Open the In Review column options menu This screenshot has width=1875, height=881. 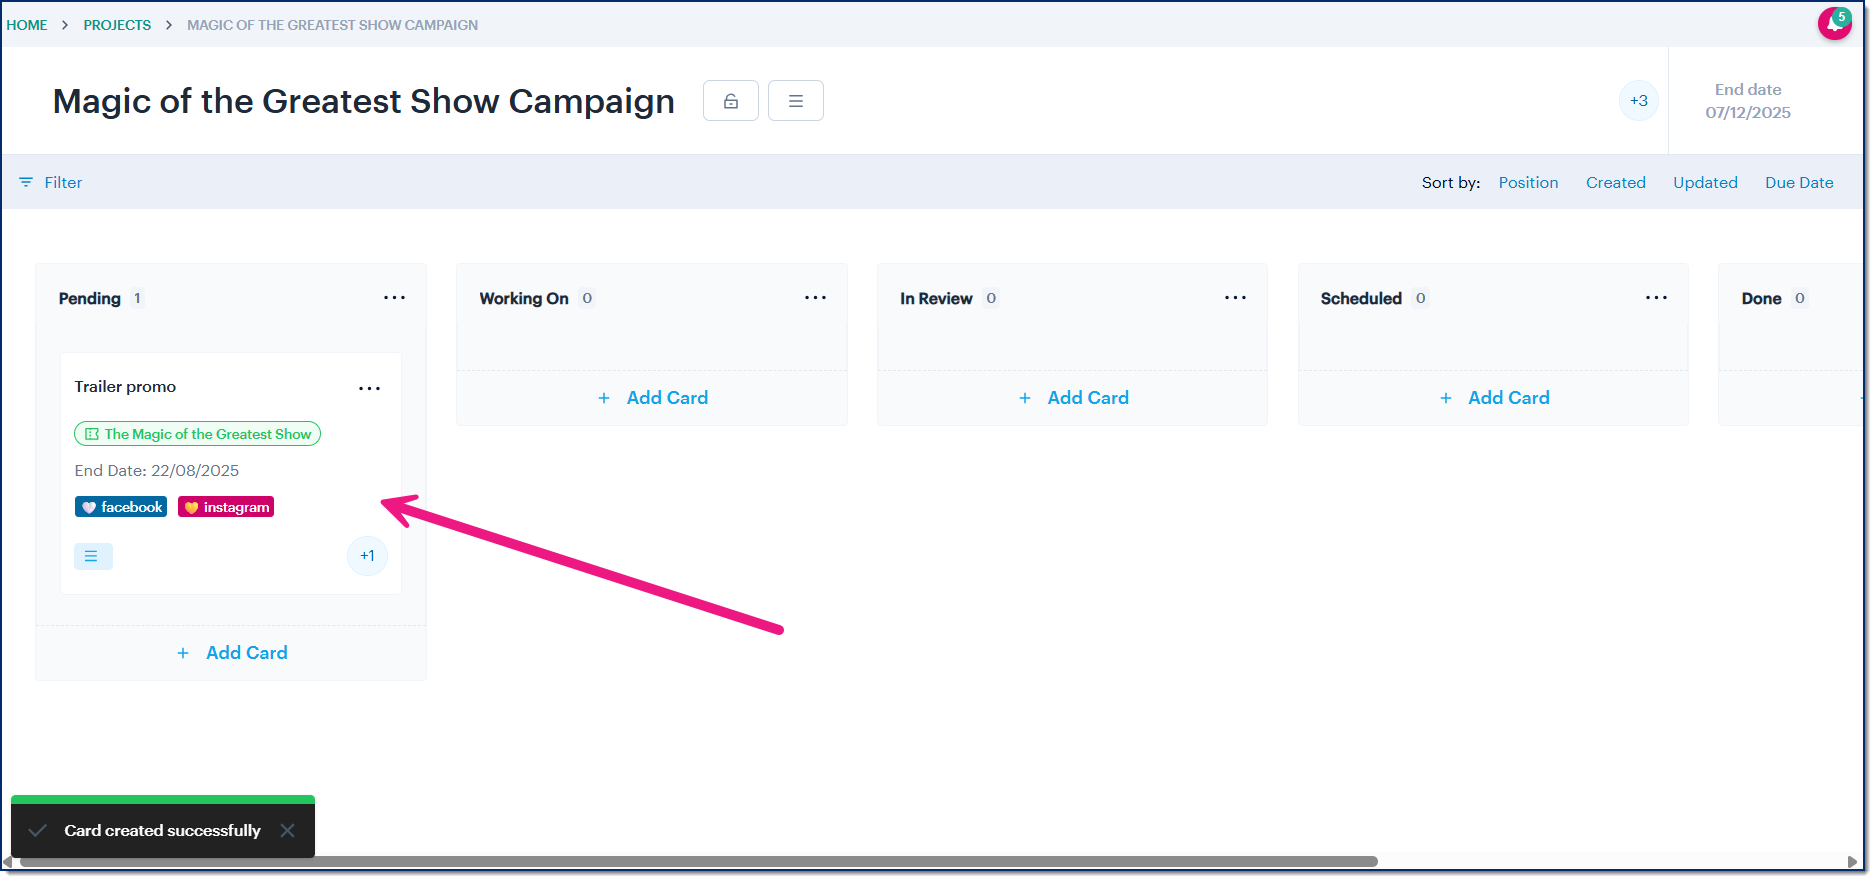click(1236, 298)
